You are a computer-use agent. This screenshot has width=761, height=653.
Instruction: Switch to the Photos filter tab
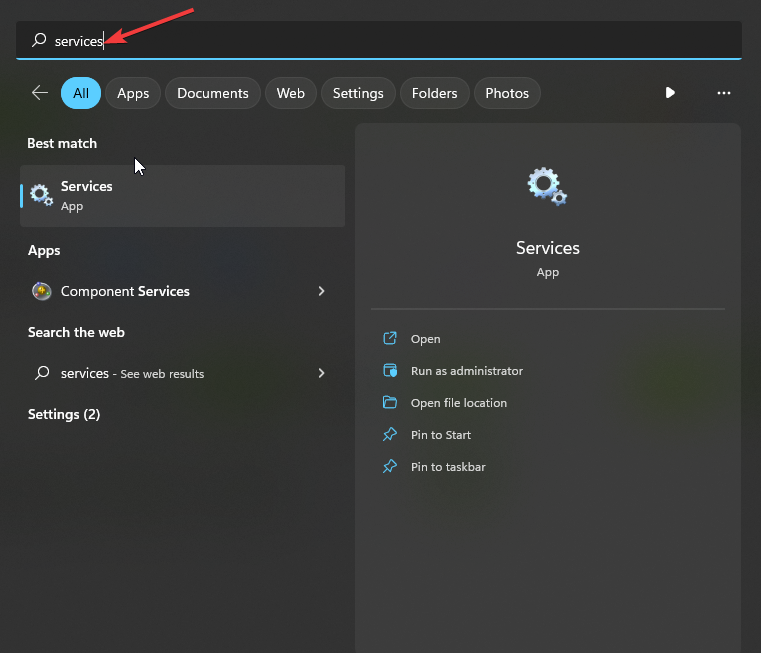(507, 93)
